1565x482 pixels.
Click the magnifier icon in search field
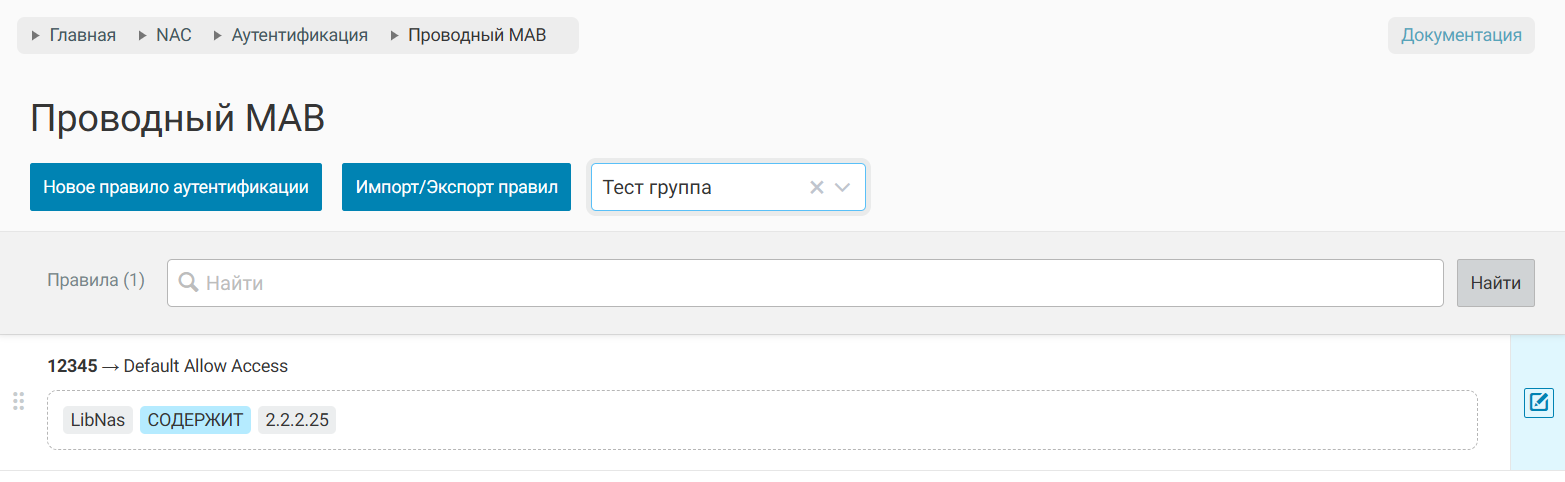187,283
